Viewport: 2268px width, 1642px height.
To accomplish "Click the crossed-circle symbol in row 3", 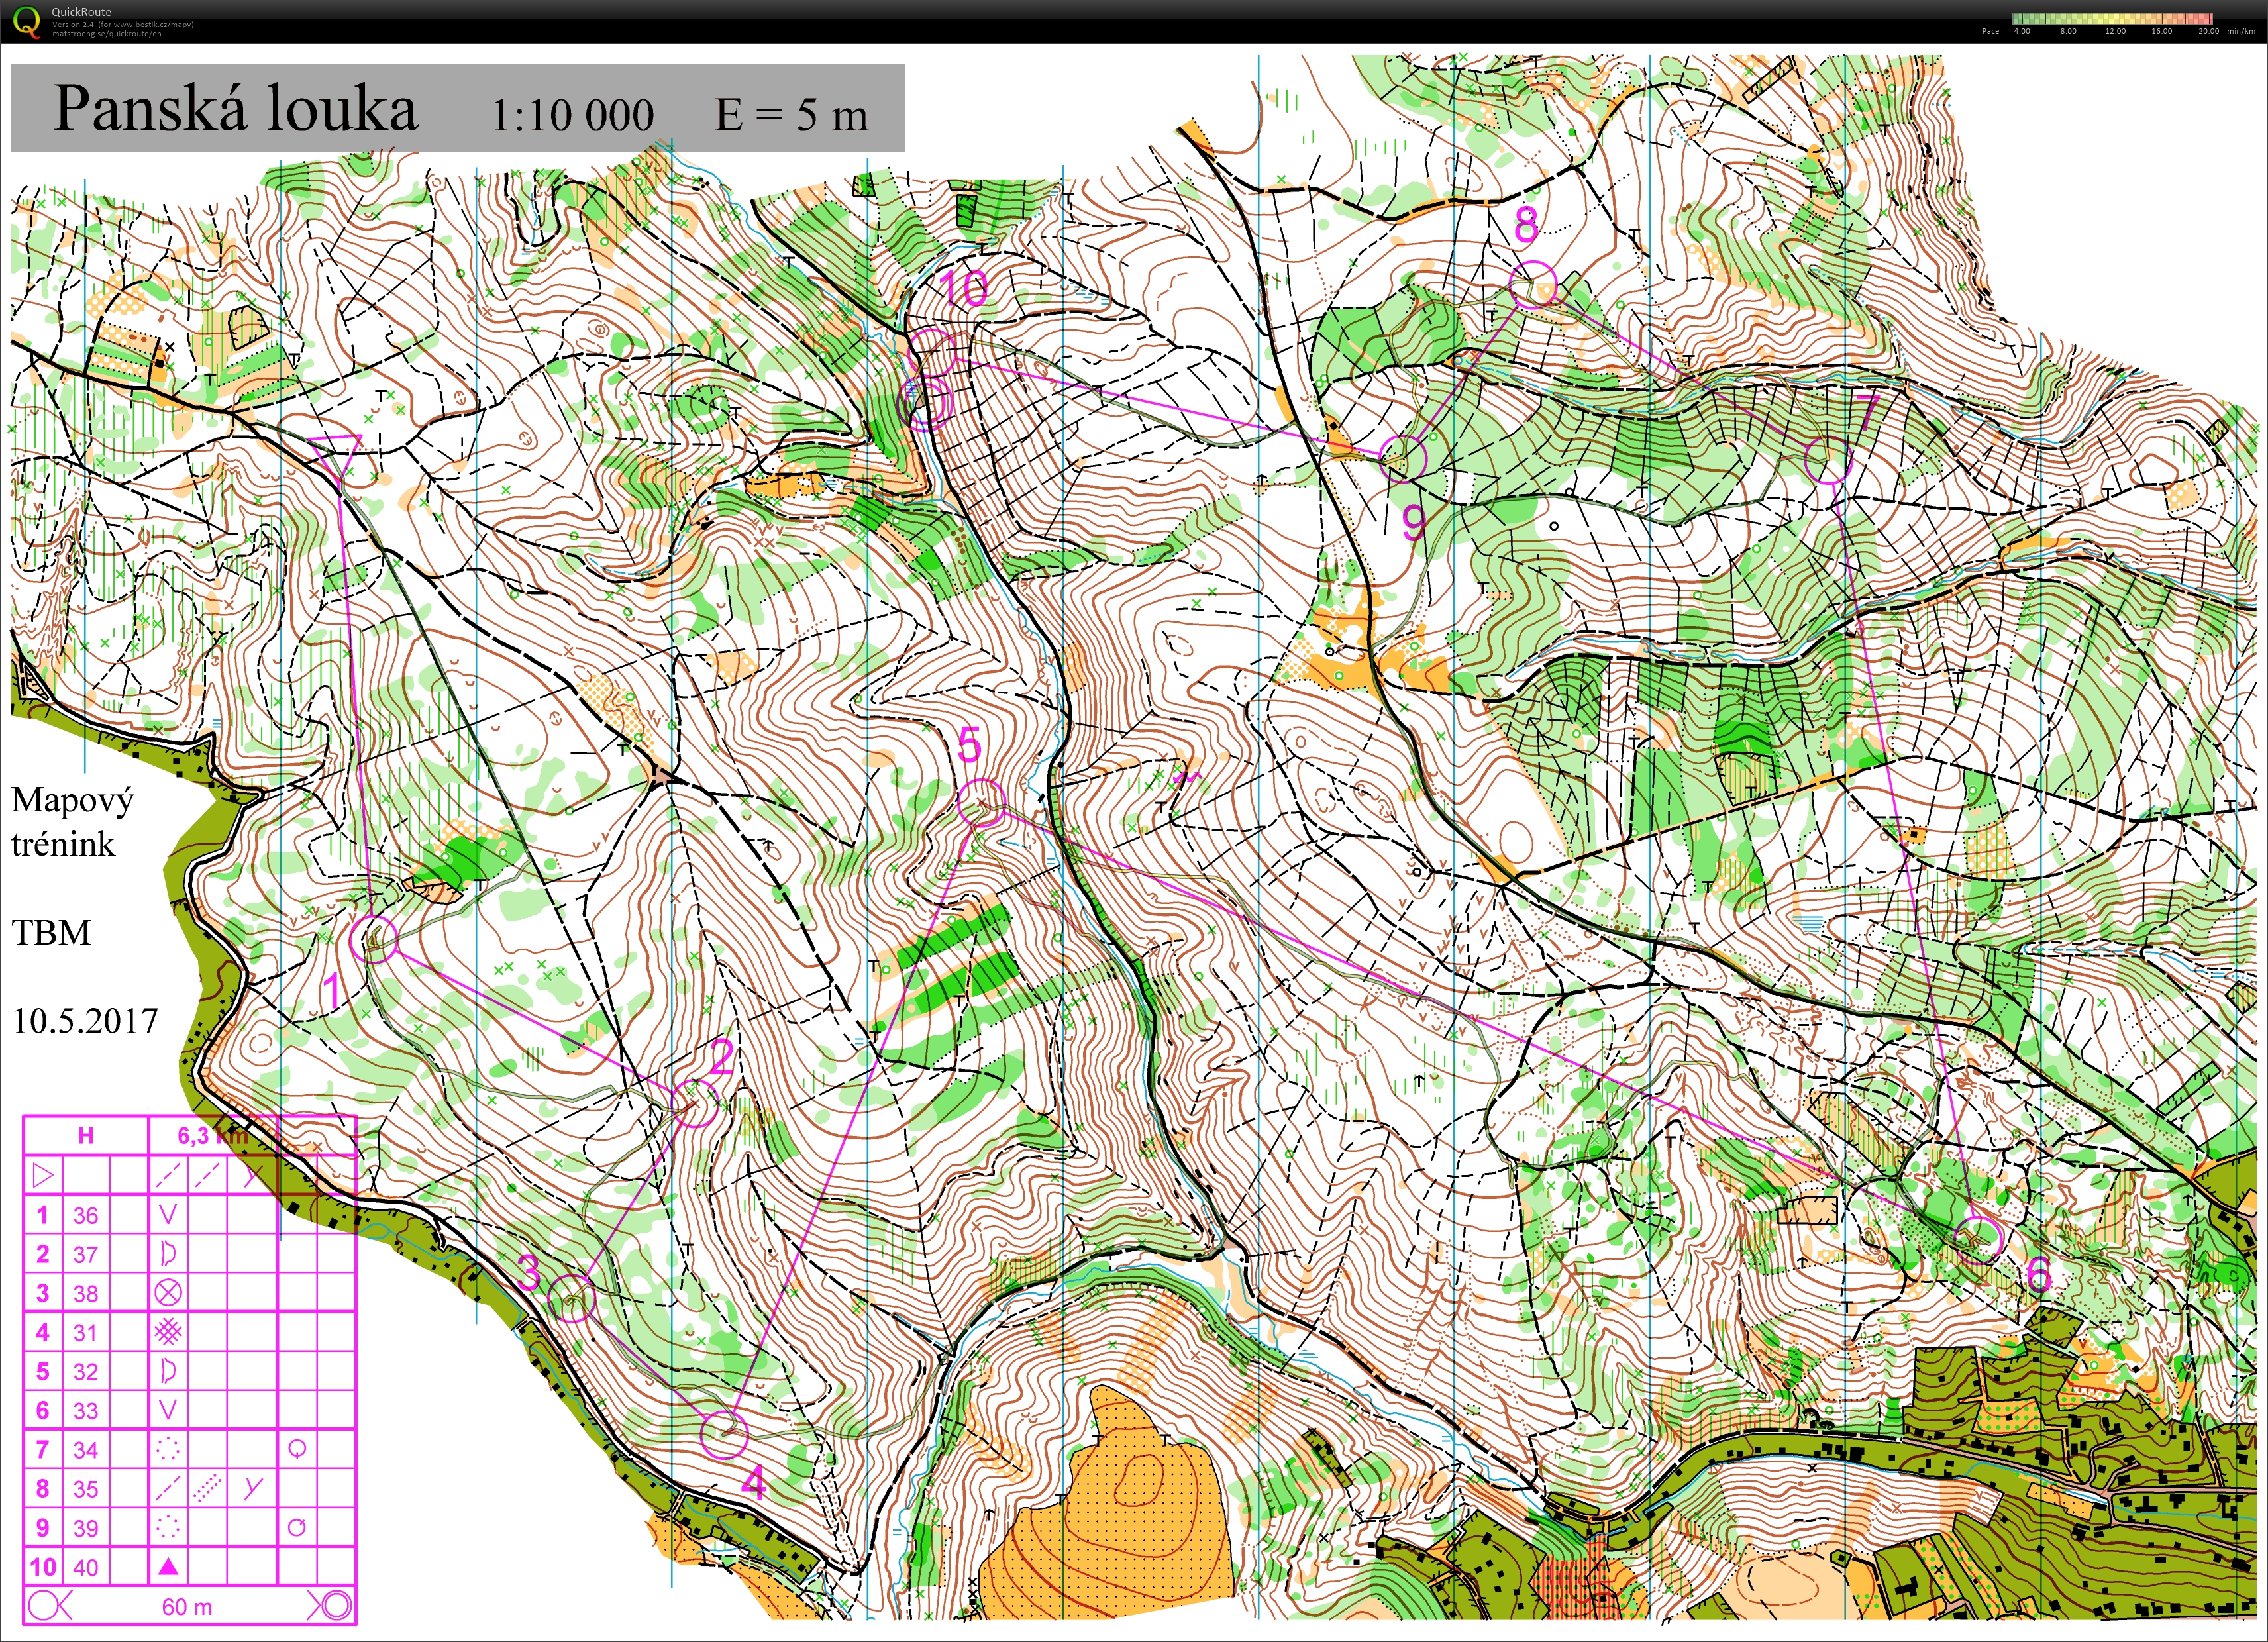I will 168,1293.
